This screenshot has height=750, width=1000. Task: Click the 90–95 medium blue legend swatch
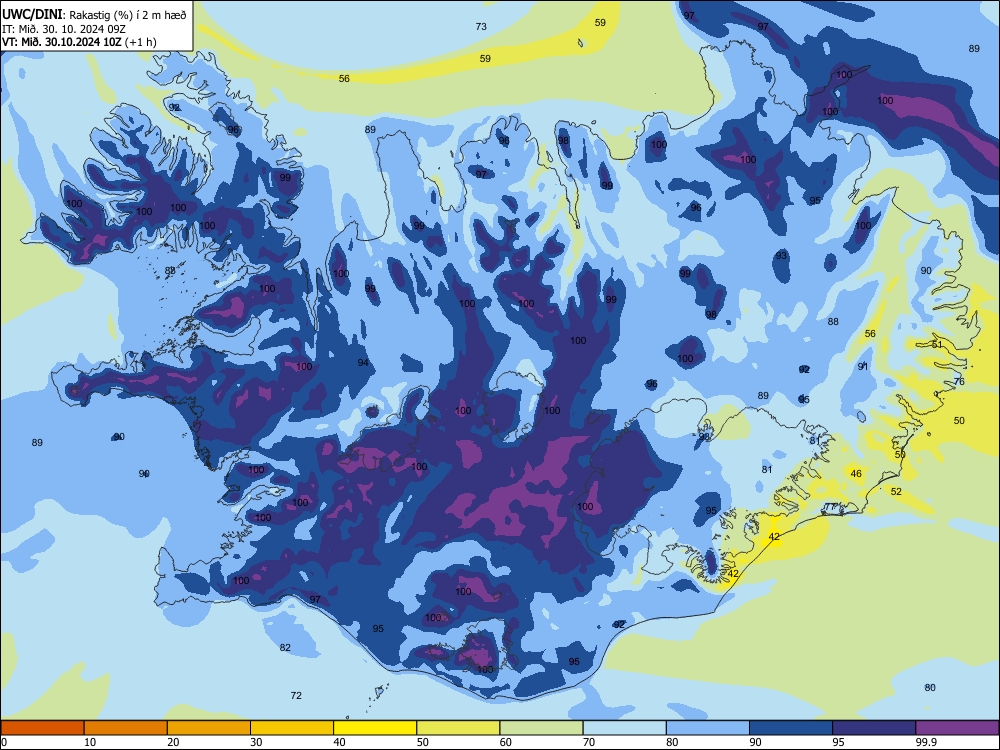[x=791, y=728]
